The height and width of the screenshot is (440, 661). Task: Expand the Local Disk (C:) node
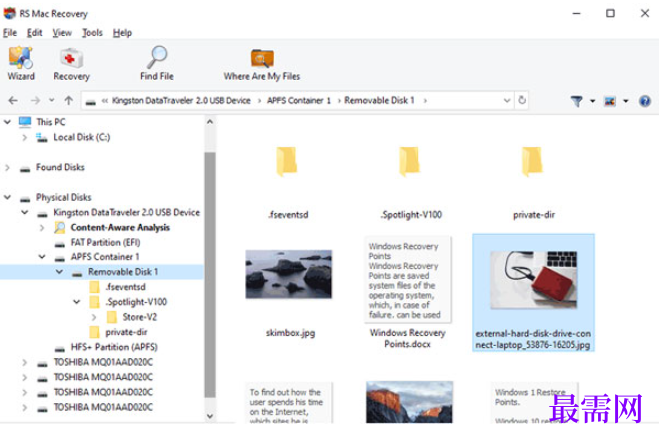(24, 137)
